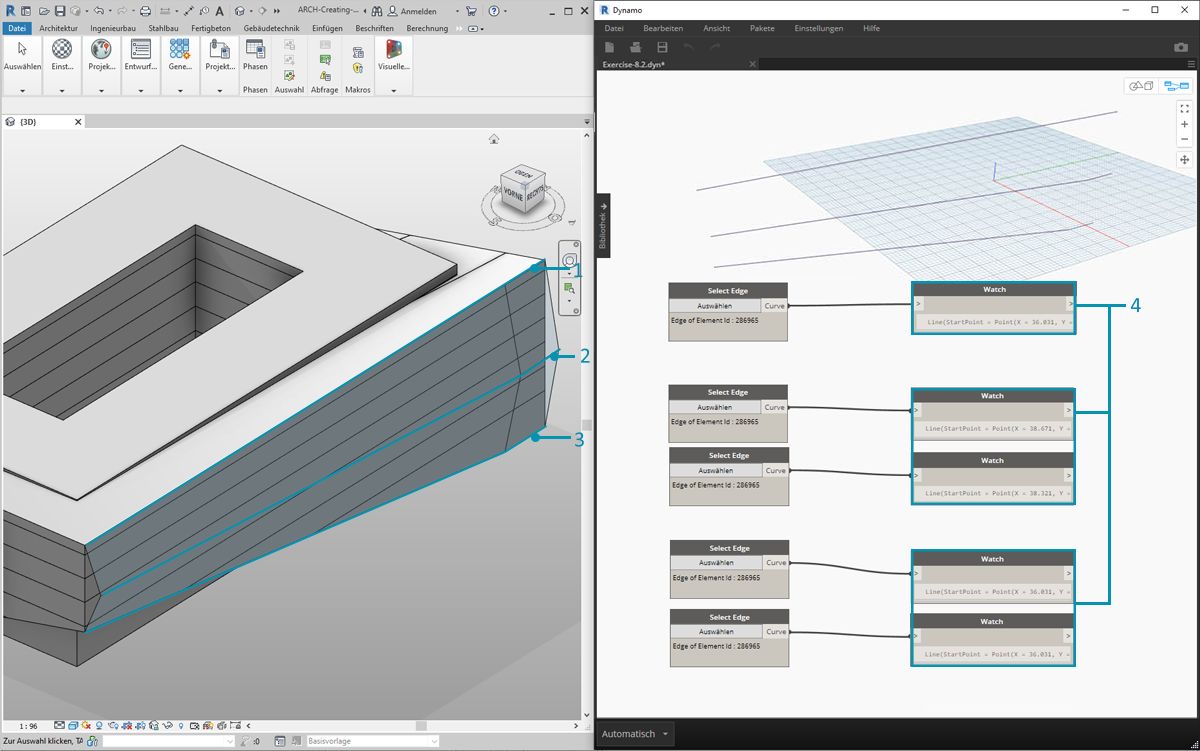Viewport: 1200px width, 751px height.
Task: Open Dynamo Hilfe menu
Action: click(x=871, y=28)
